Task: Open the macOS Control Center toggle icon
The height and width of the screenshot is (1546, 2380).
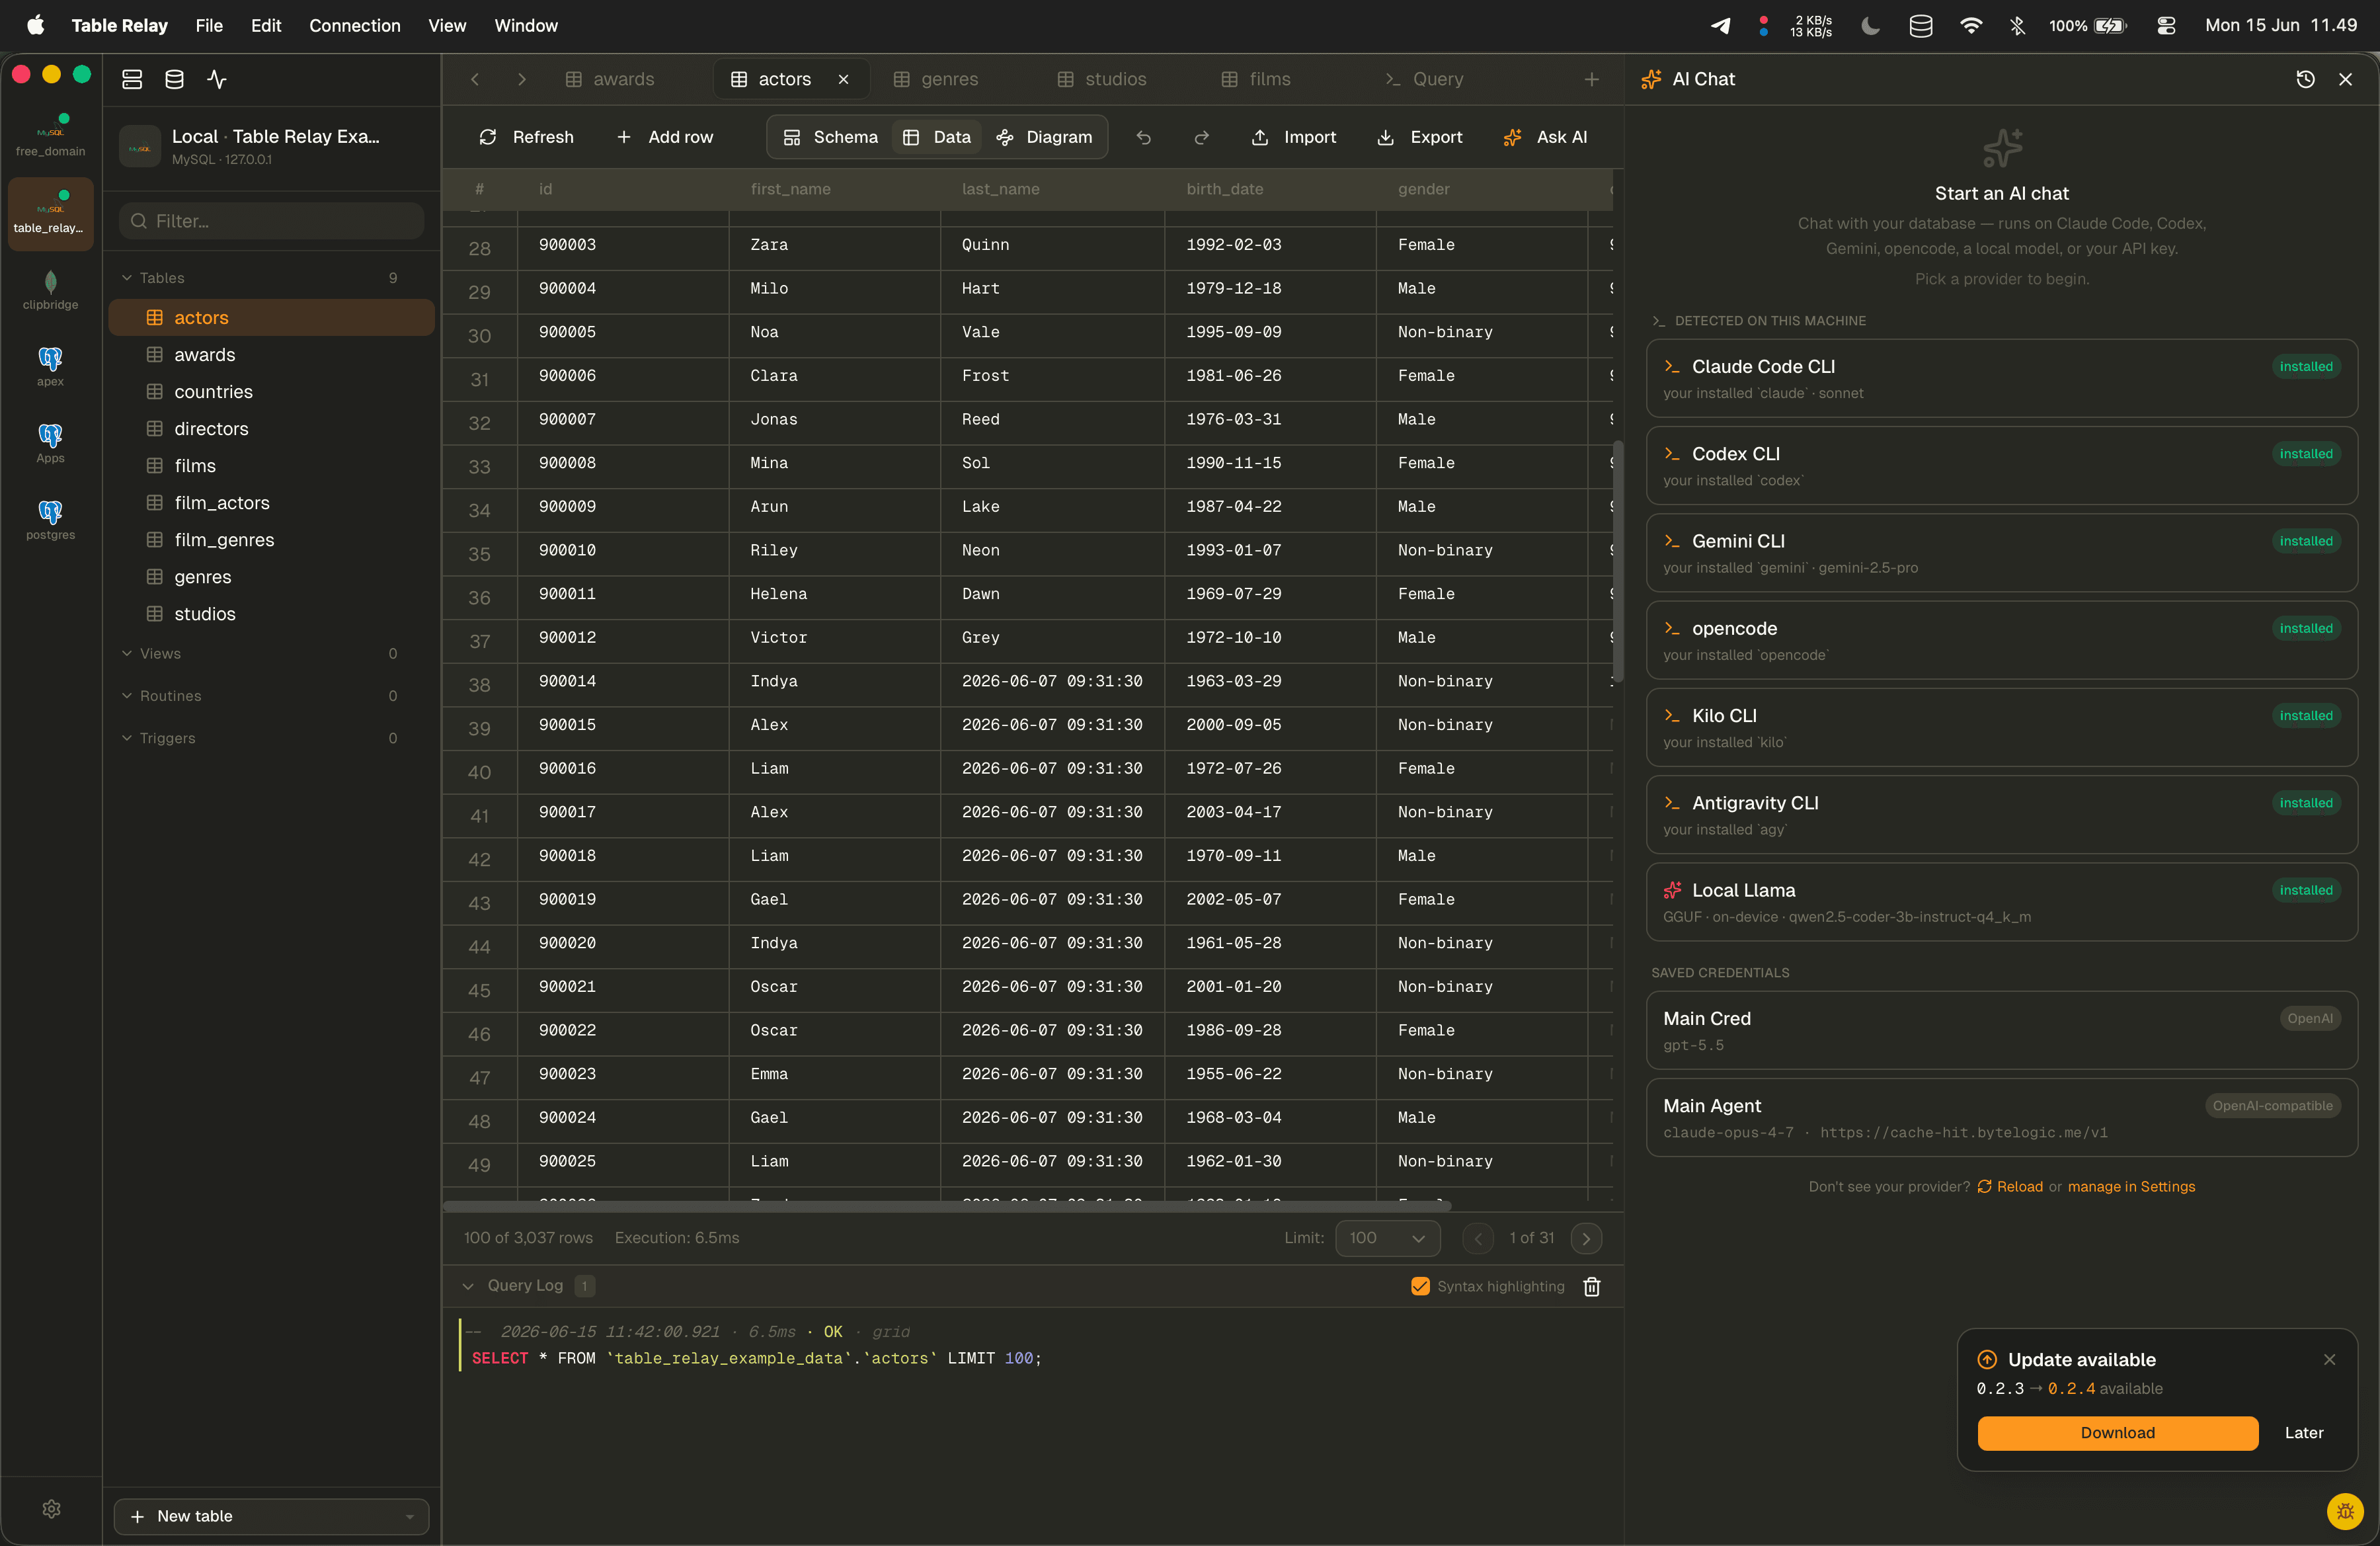Action: point(2166,26)
